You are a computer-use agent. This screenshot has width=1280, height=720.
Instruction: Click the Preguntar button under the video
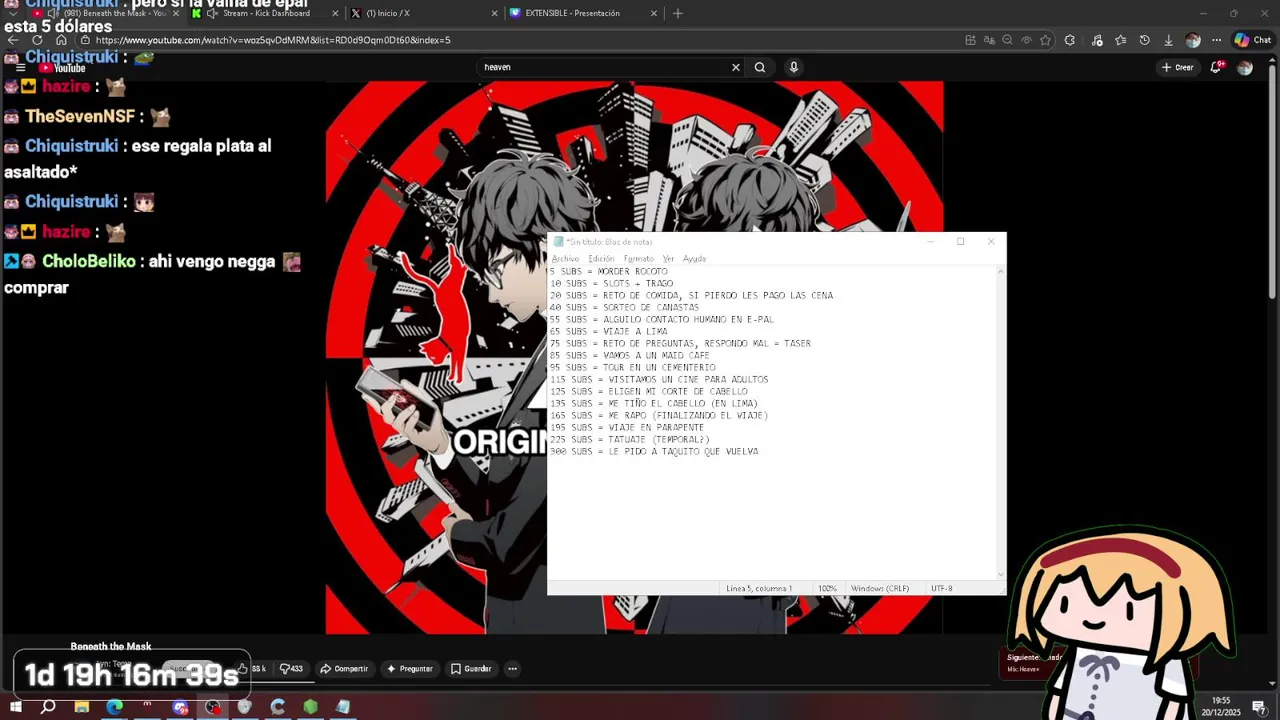(x=409, y=668)
